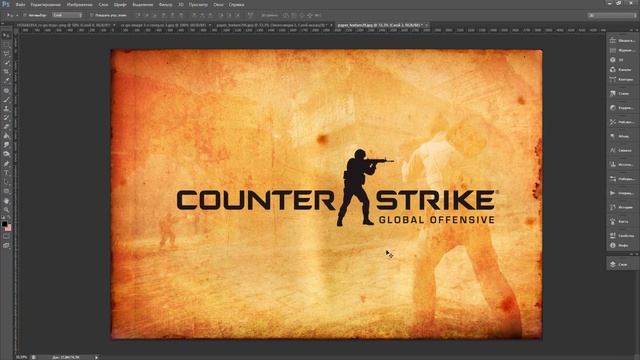Select the Blur tool
Viewport: 640px width, 360px height.
tap(6, 144)
